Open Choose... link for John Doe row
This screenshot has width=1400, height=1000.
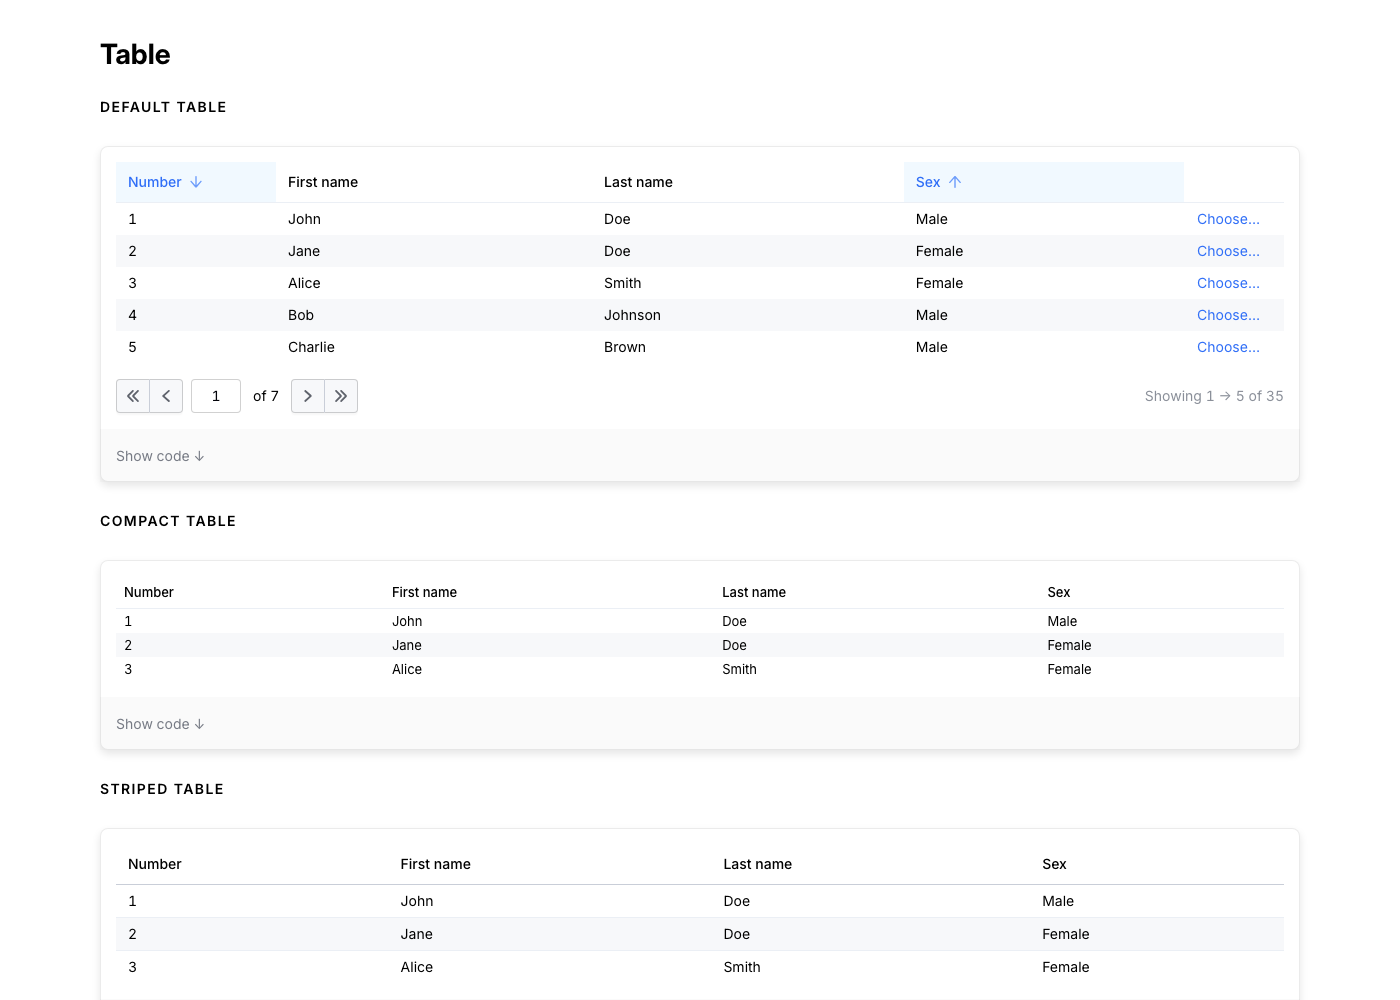[1228, 219]
